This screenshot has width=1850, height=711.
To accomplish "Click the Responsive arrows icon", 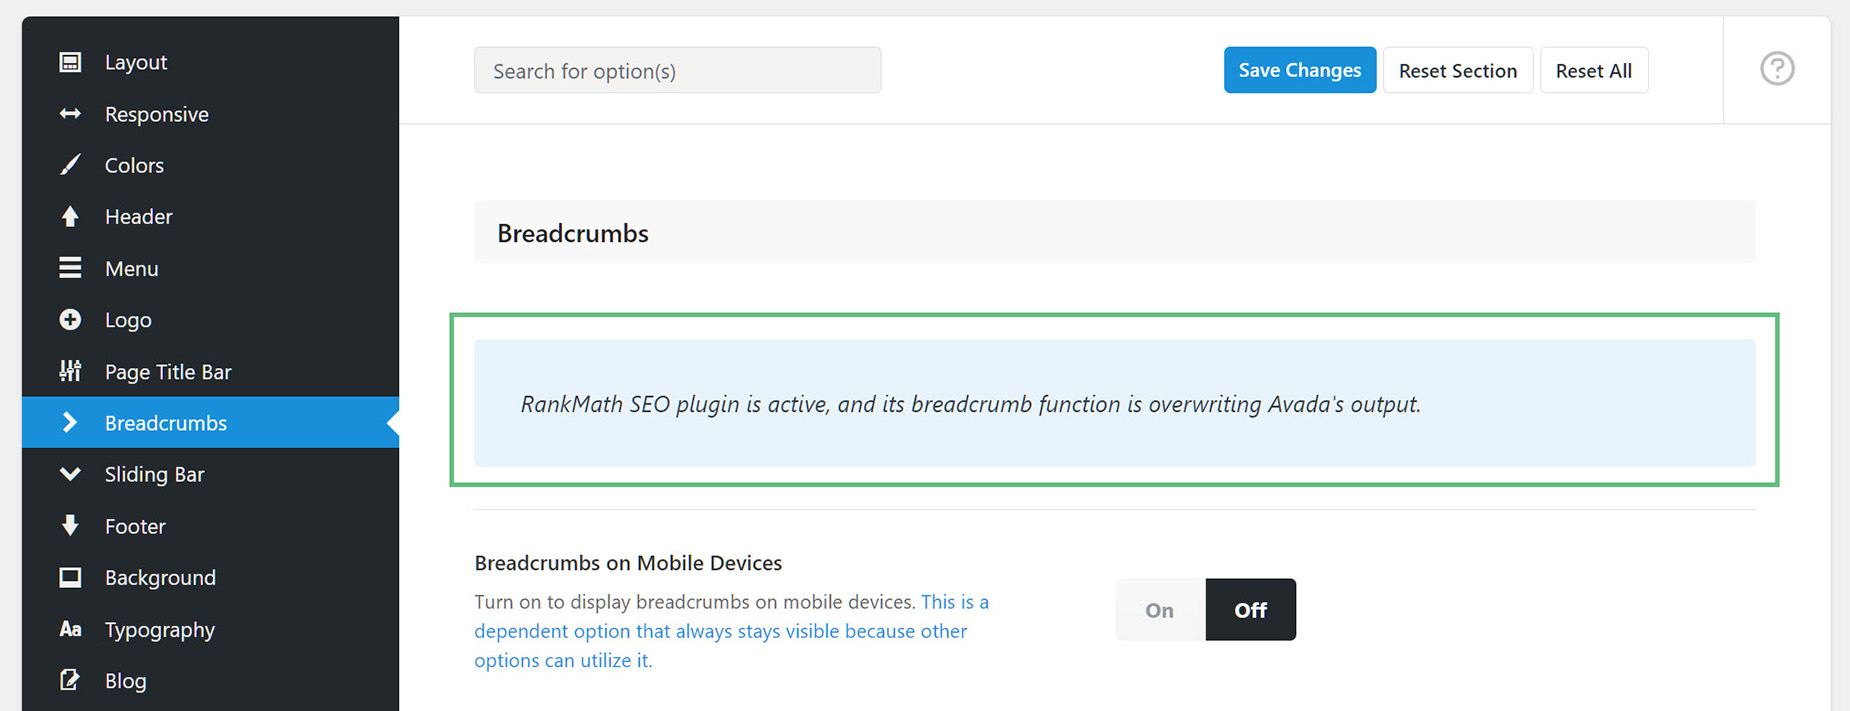I will click(70, 114).
